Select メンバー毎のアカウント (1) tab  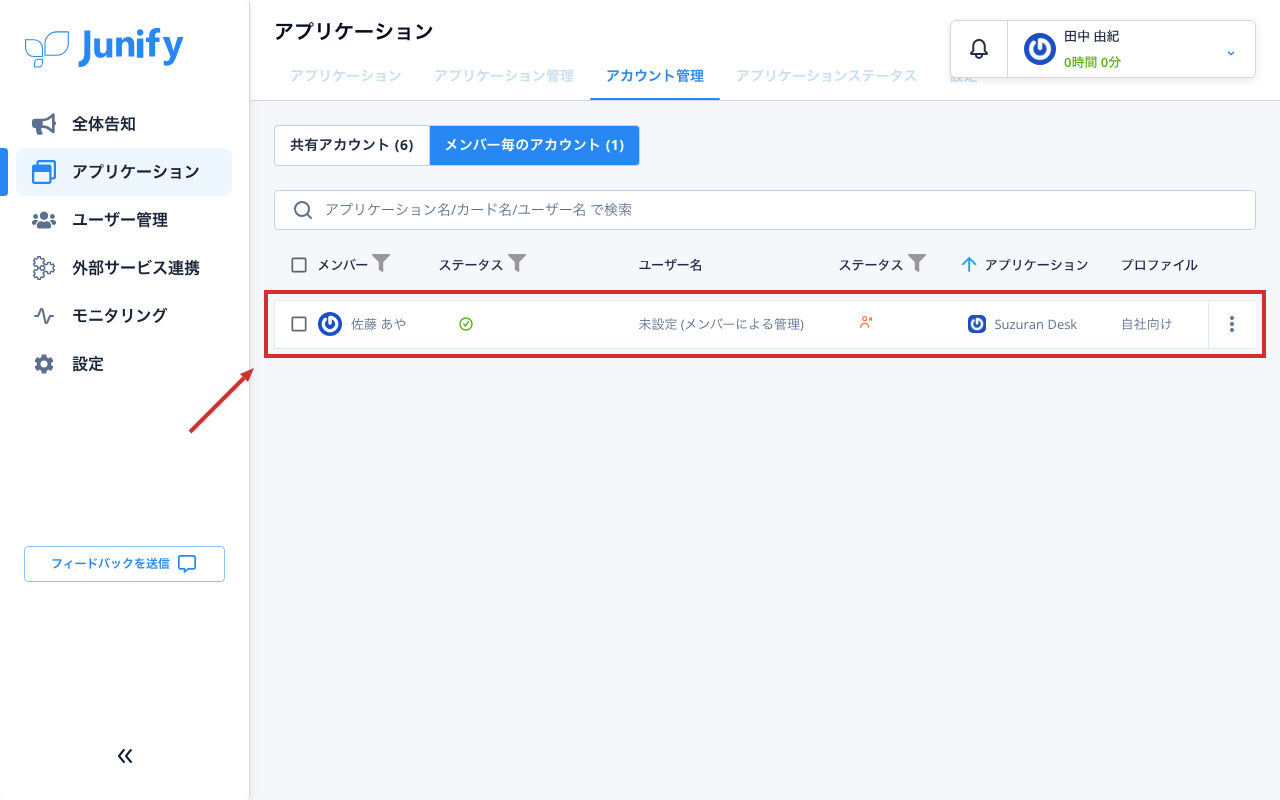tap(534, 145)
